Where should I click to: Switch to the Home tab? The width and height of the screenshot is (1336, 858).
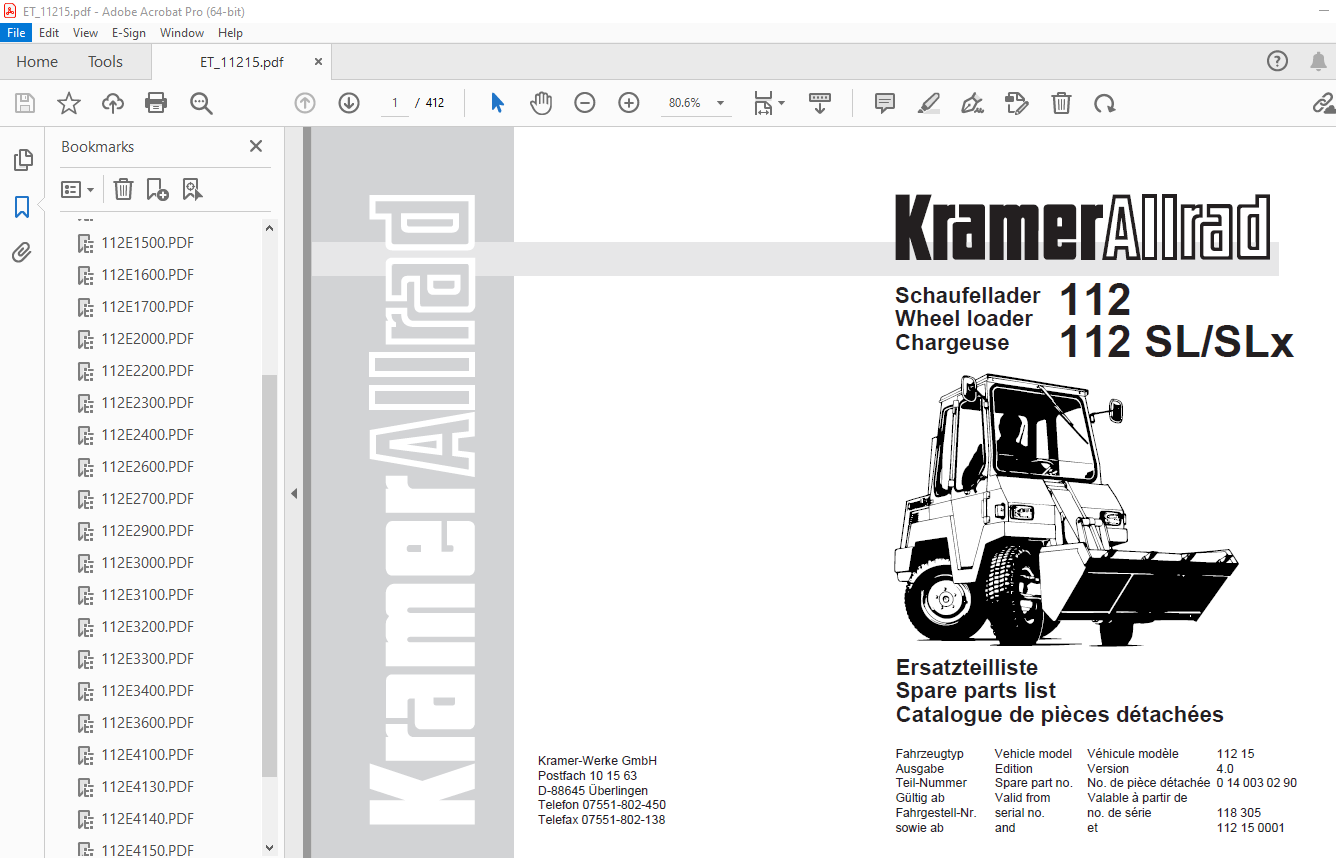pyautogui.click(x=37, y=62)
